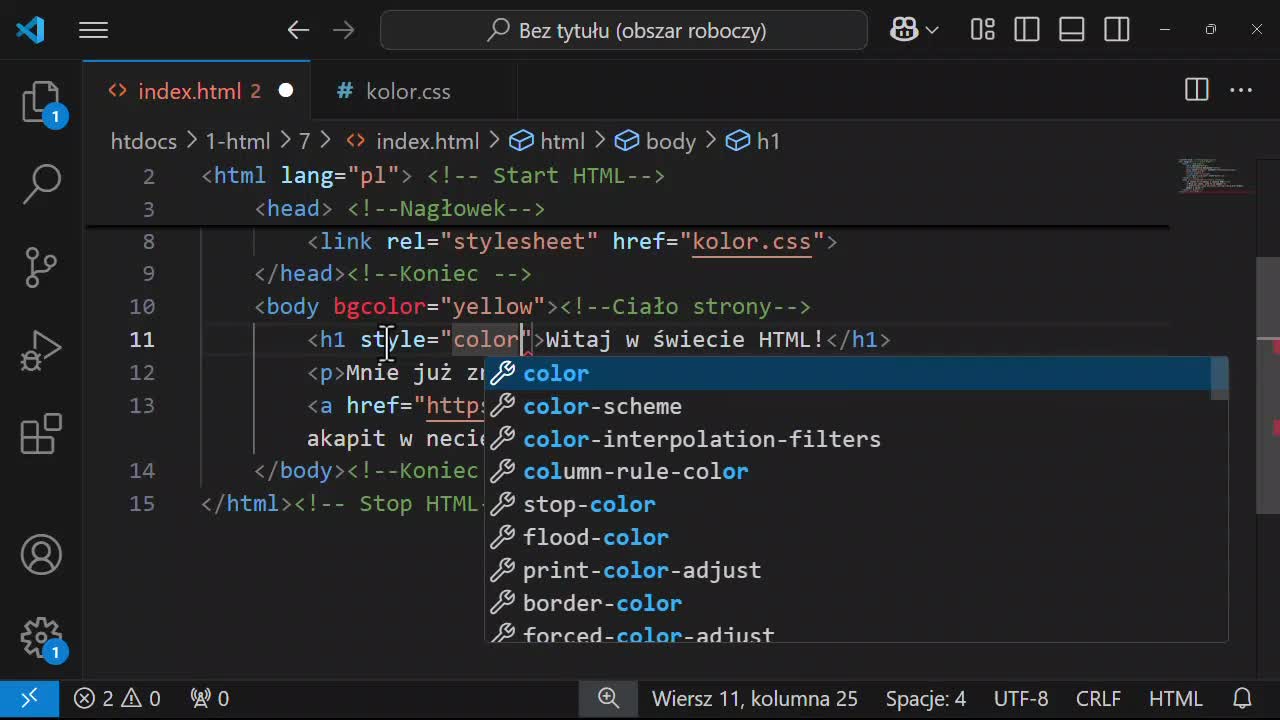Toggle the bottom panel
Image resolution: width=1280 pixels, height=720 pixels.
(x=1072, y=30)
